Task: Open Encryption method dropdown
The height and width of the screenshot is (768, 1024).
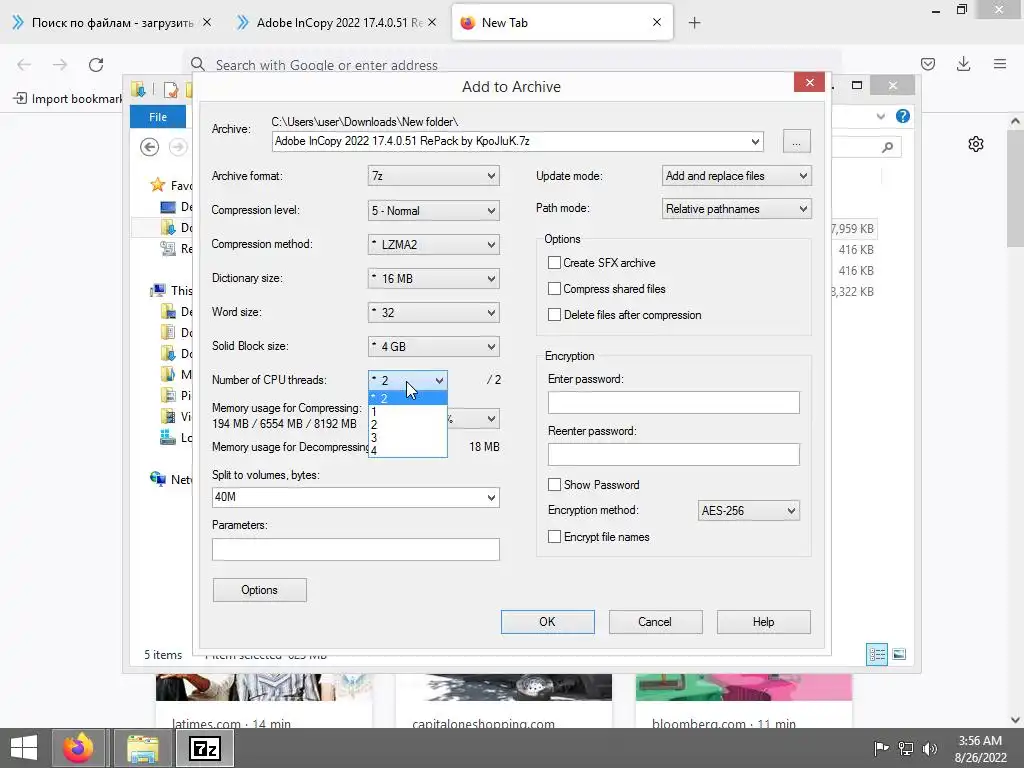Action: [x=748, y=511]
